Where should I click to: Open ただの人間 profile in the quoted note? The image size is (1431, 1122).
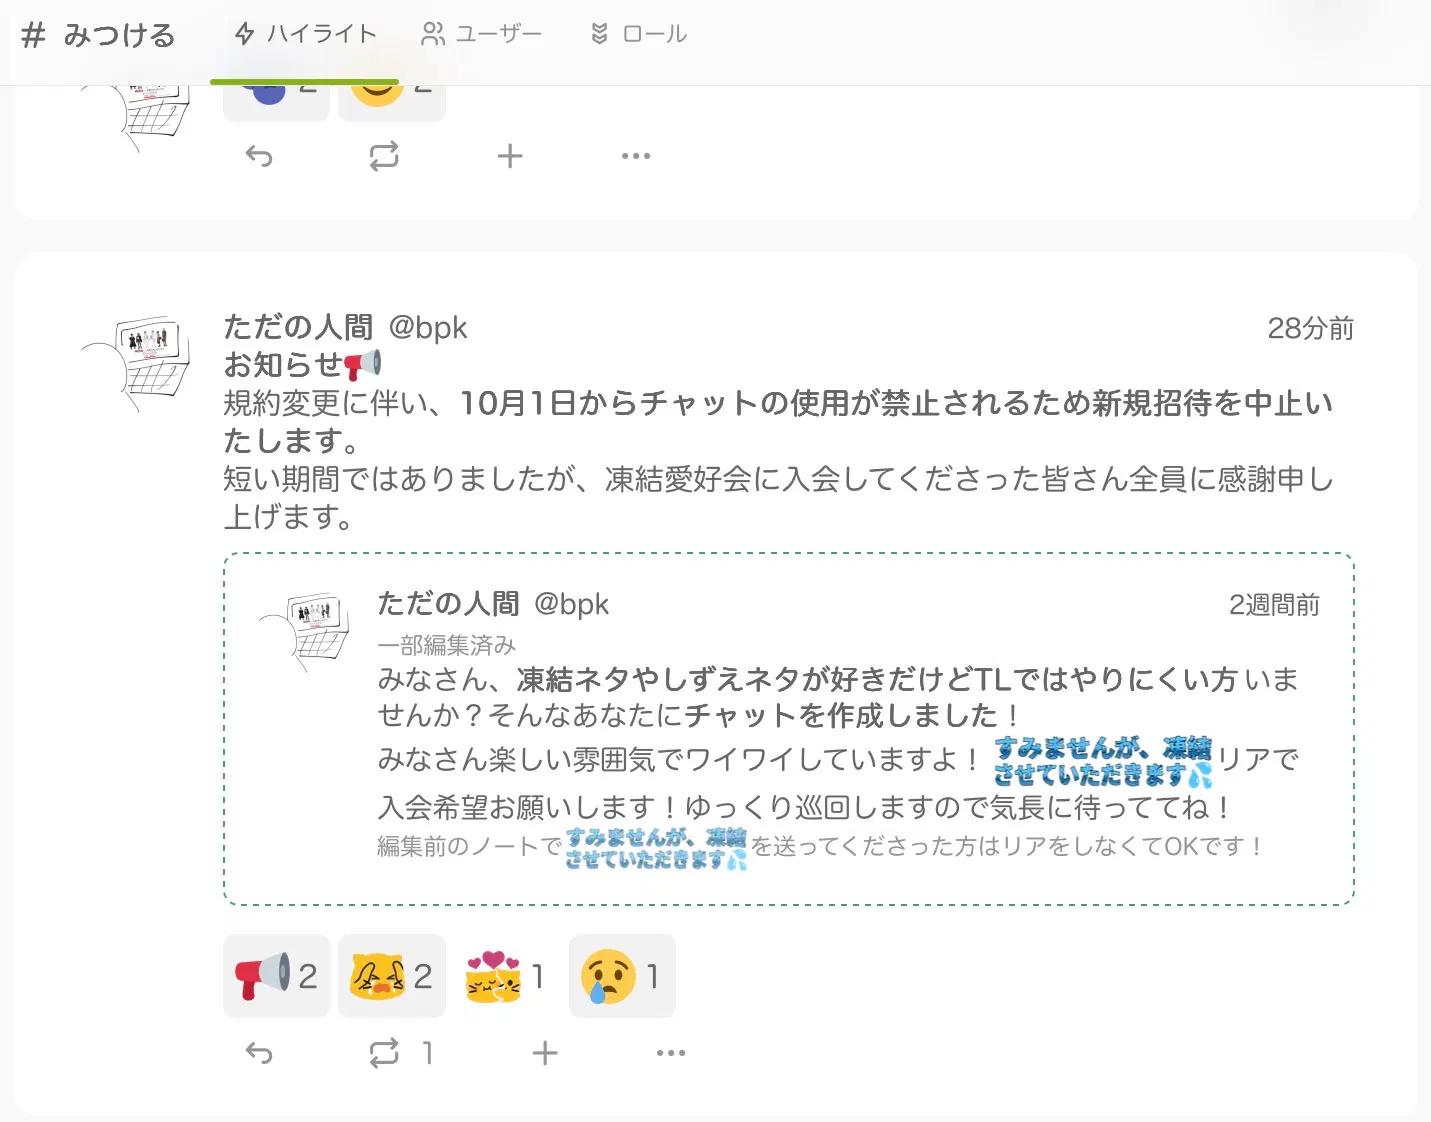pyautogui.click(x=448, y=603)
